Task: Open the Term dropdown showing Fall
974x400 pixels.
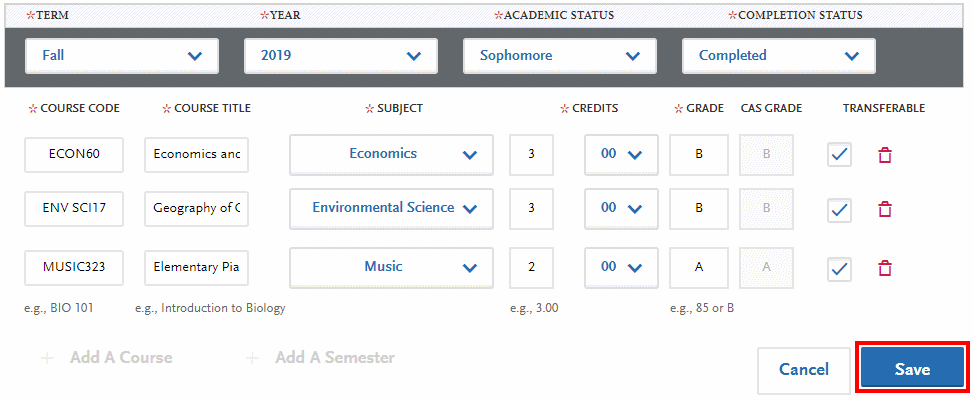Action: [122, 56]
